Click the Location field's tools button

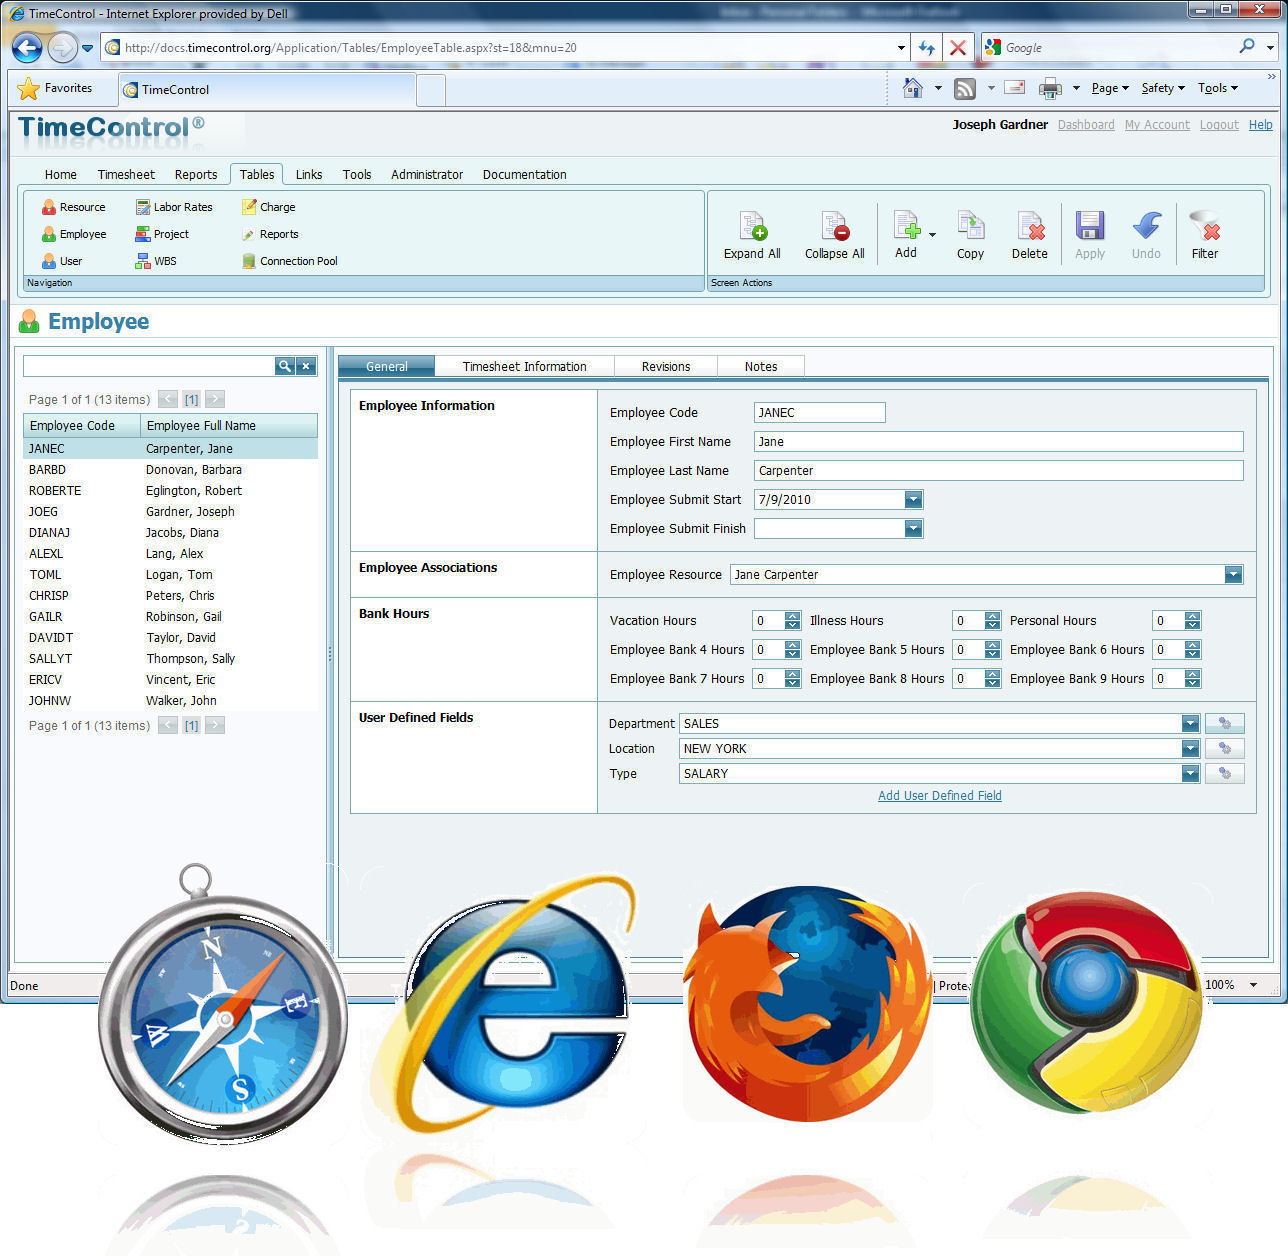point(1225,748)
